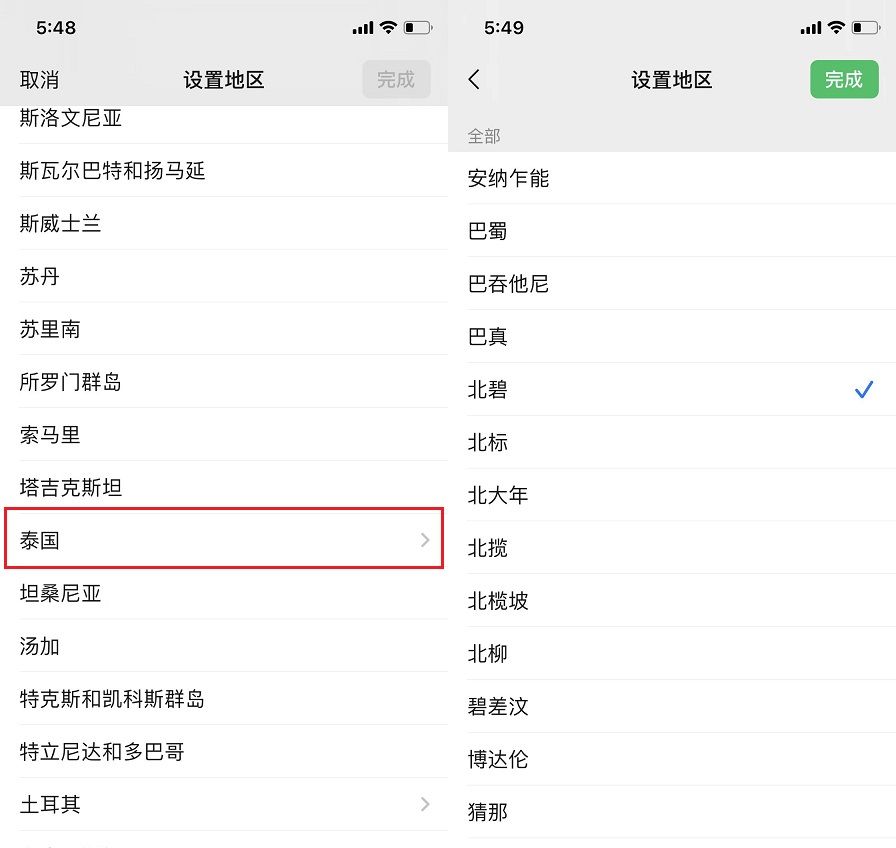This screenshot has width=896, height=848.
Task: Select 巴真 as the region
Action: click(x=488, y=337)
